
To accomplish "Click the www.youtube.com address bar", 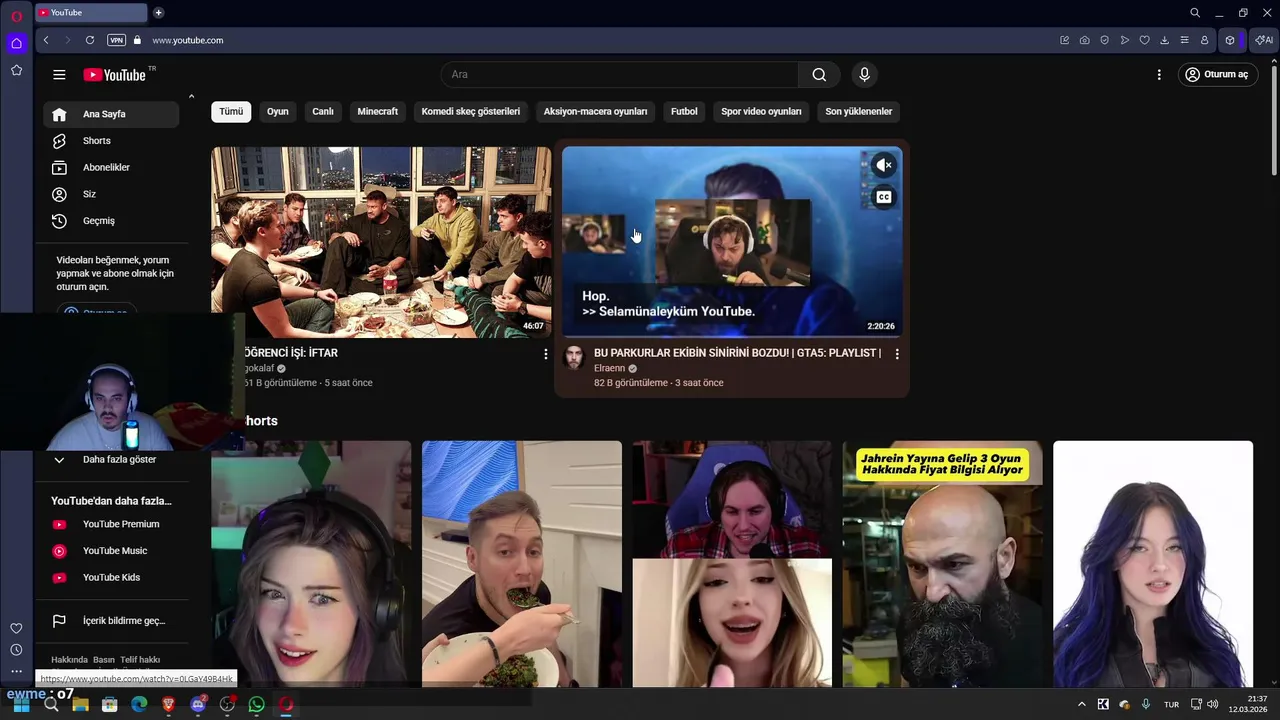I will (x=187, y=40).
